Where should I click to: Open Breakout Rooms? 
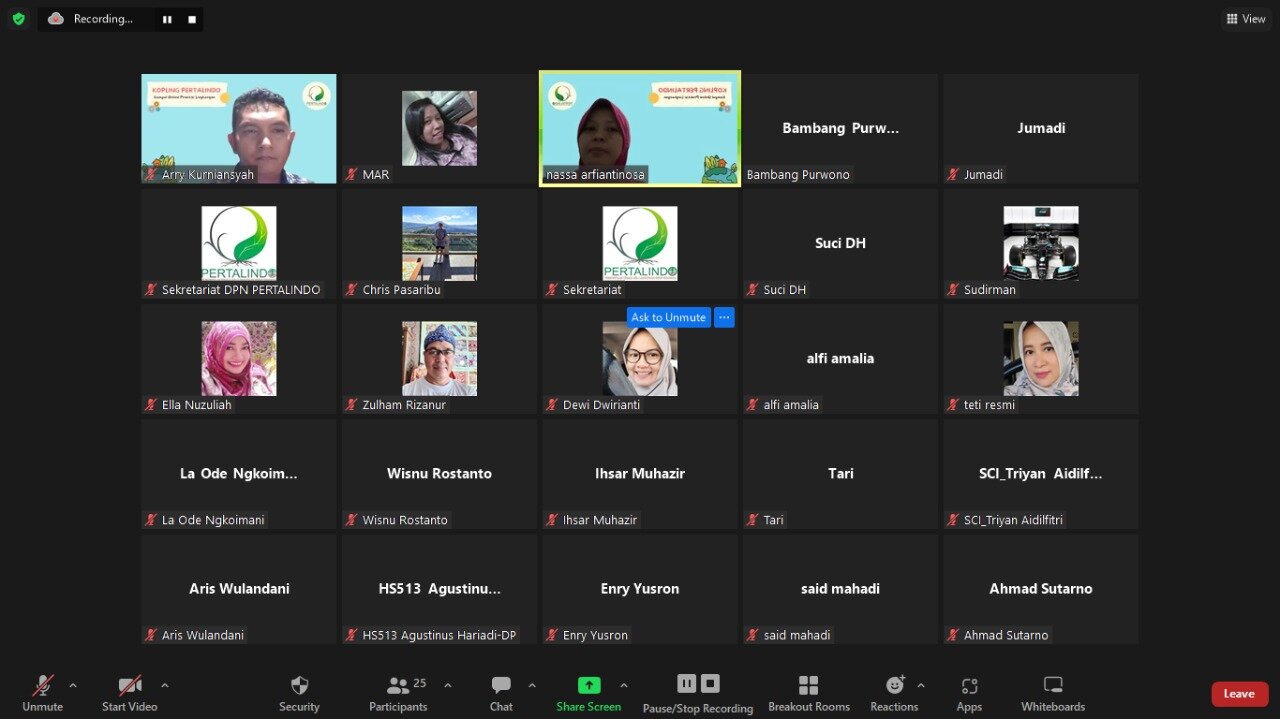point(808,693)
